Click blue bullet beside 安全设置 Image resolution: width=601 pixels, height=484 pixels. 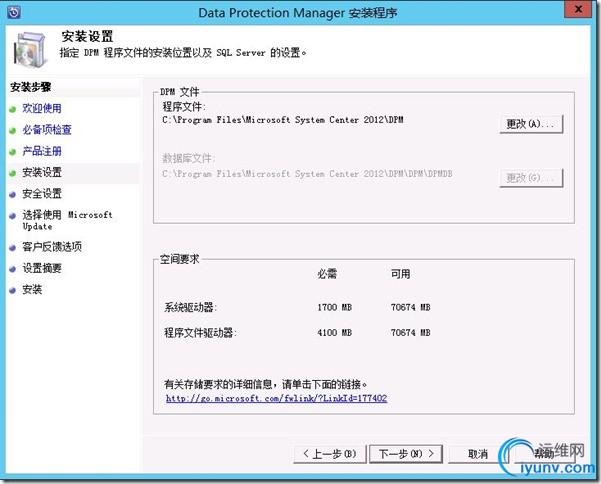coord(12,195)
